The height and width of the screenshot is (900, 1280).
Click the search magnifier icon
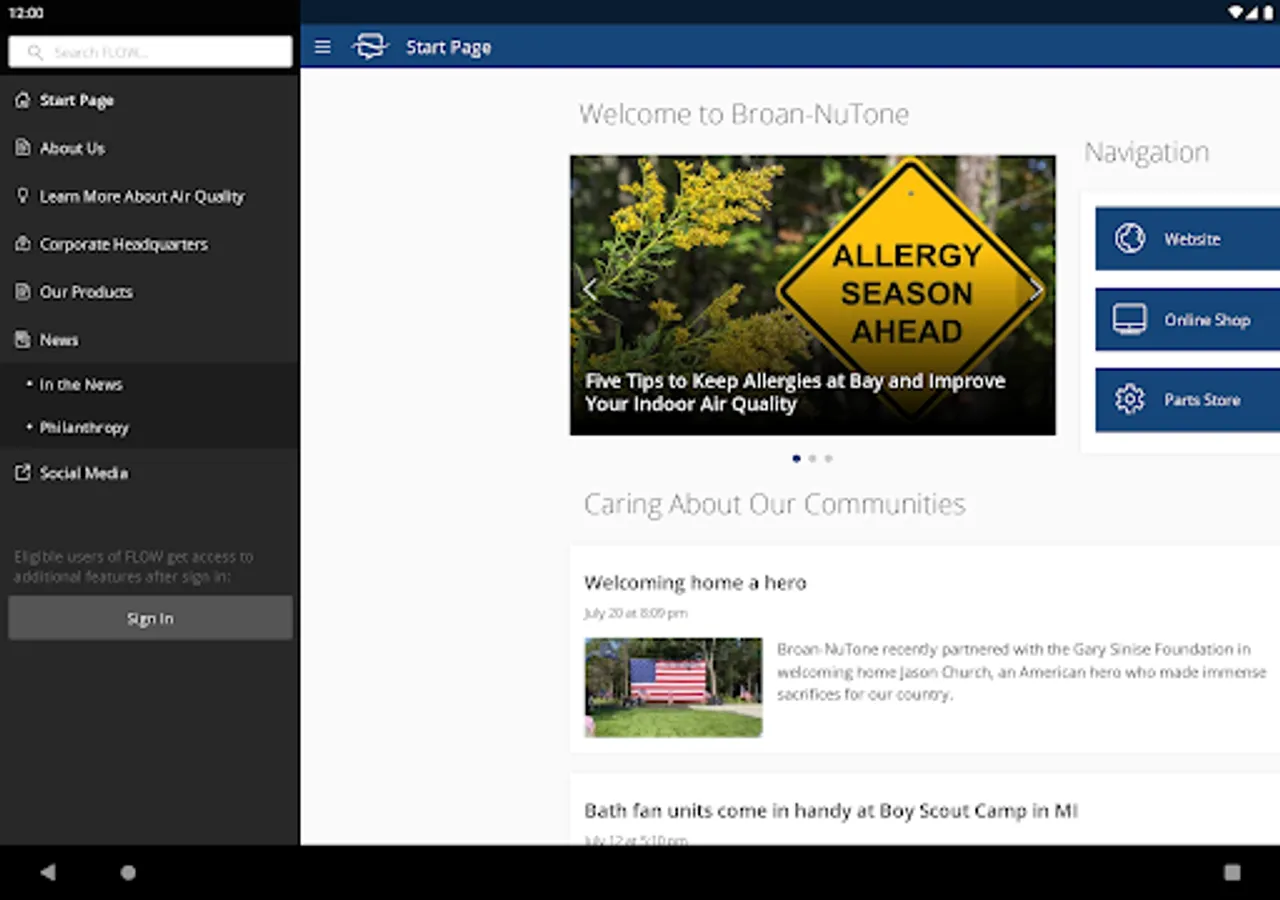(36, 52)
